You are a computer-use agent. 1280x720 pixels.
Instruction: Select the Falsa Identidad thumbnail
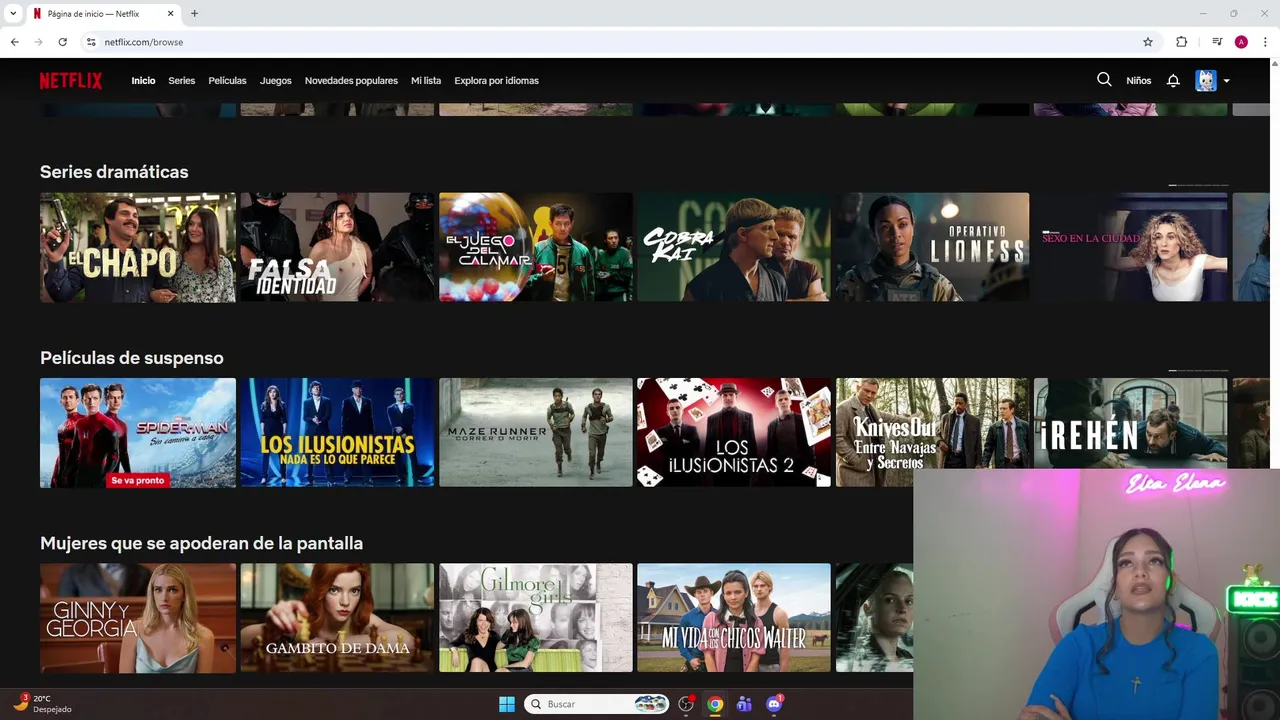click(x=337, y=247)
